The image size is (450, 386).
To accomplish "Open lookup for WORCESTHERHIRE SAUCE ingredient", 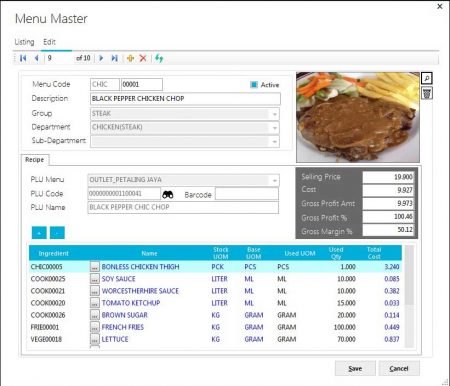I will [x=95, y=291].
